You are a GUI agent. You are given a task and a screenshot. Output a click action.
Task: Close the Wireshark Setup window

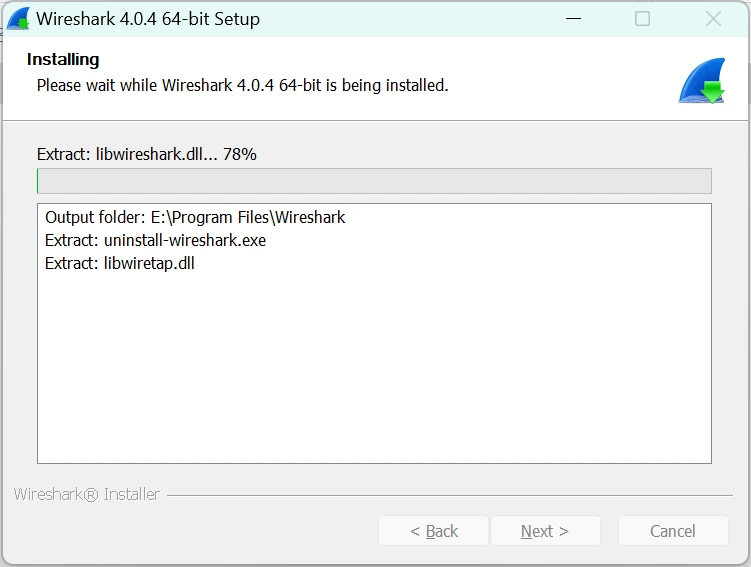pyautogui.click(x=713, y=19)
